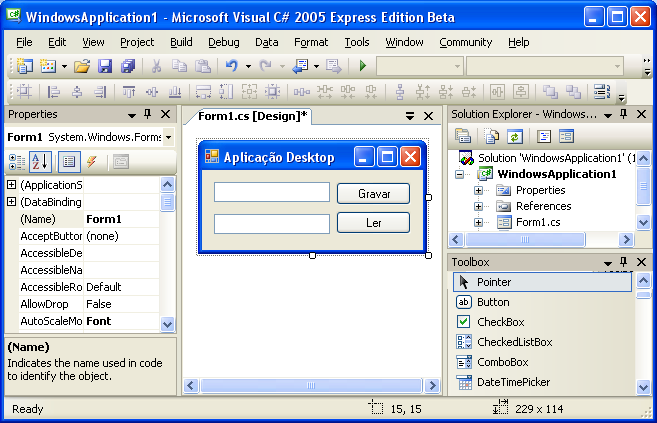Click the Redo arrow icon

(x=265, y=66)
